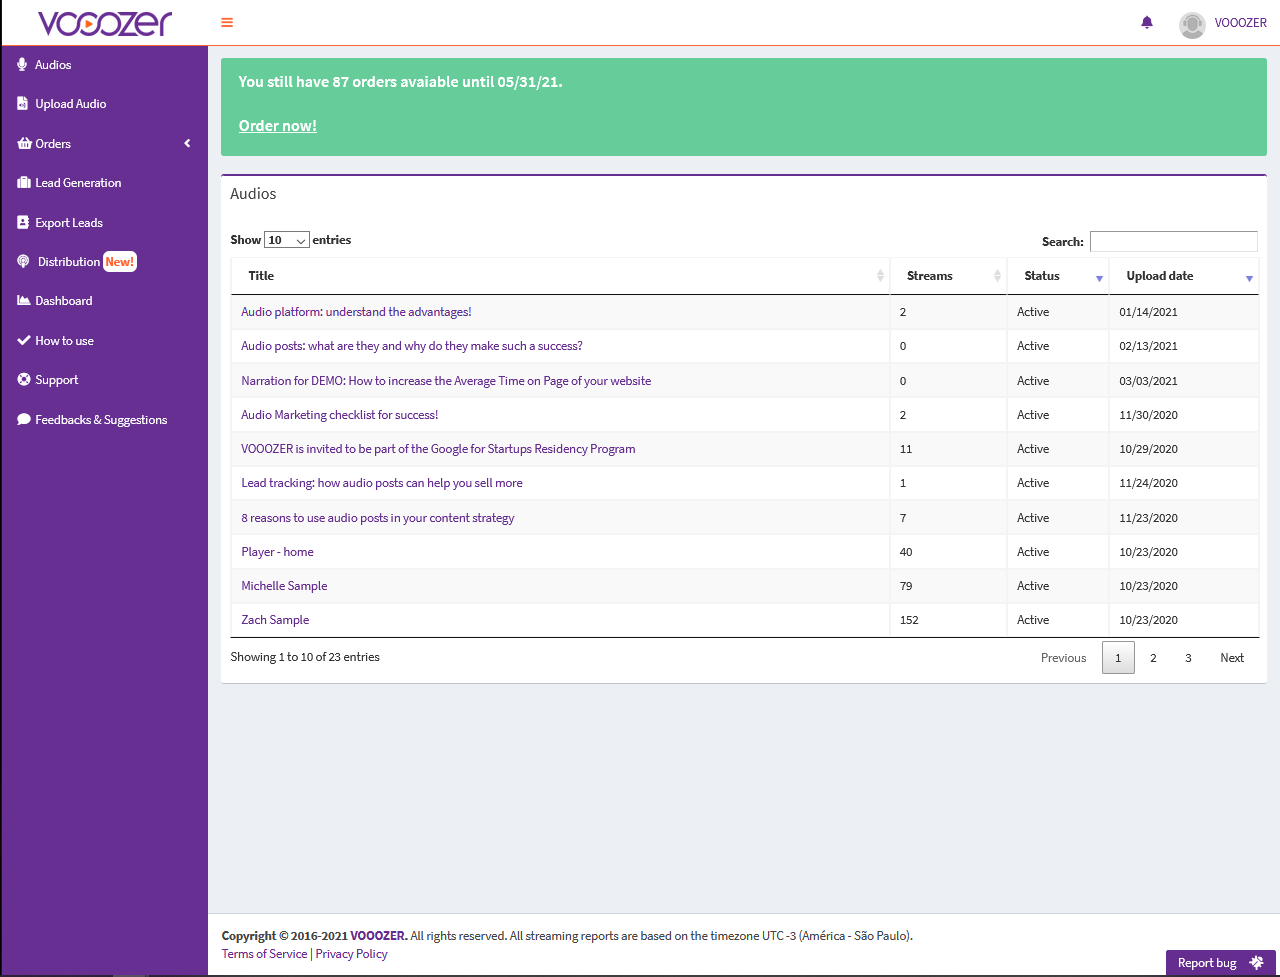Click the Order now! link

pos(278,126)
